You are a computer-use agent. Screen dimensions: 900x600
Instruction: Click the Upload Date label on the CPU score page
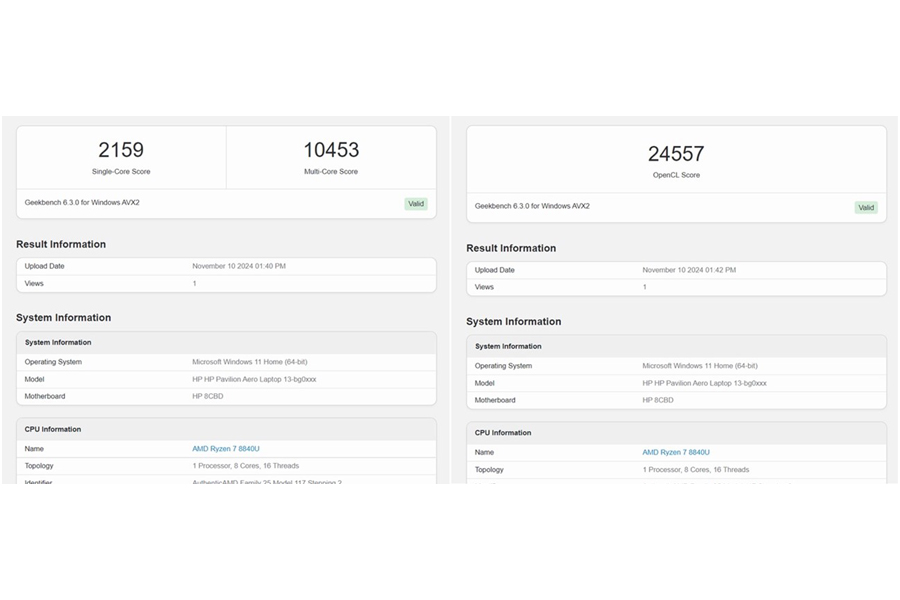coord(44,266)
